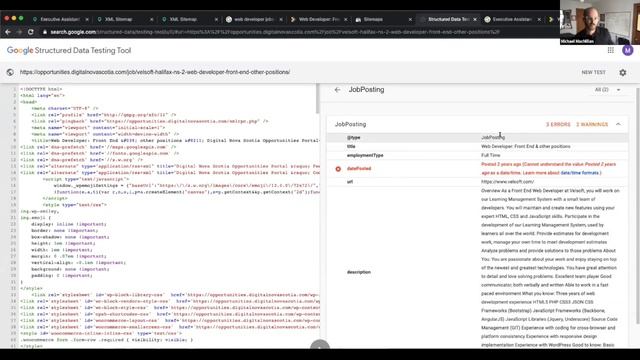640x360 pixels.
Task: Click the JobPosting panel heading
Action: (x=366, y=90)
